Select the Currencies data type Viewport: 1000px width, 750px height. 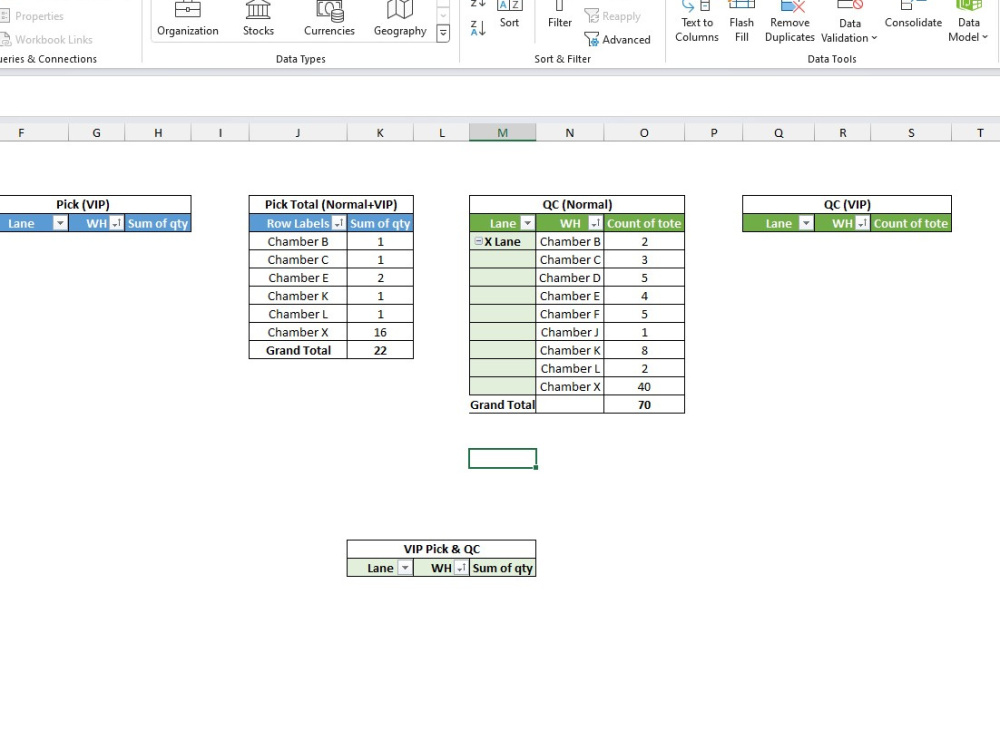[328, 20]
